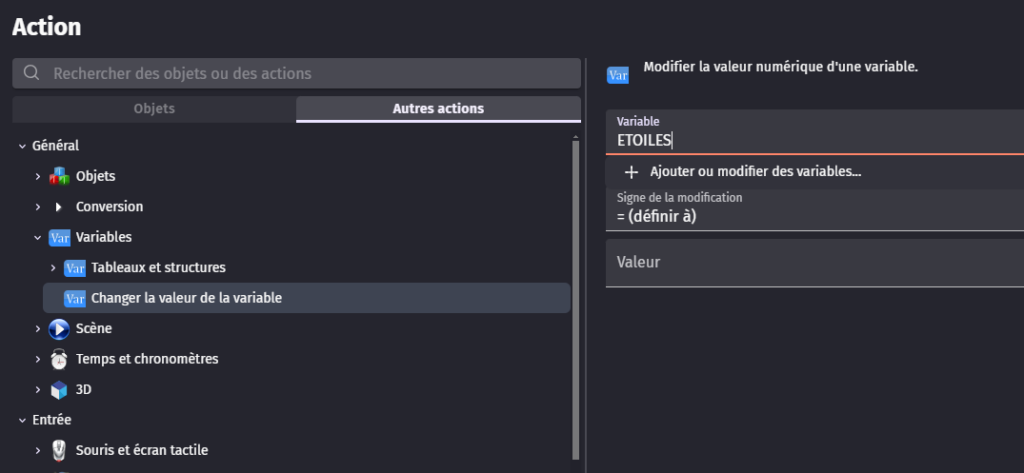Click the Variables Var icon
The width and height of the screenshot is (1024, 473).
pos(59,238)
